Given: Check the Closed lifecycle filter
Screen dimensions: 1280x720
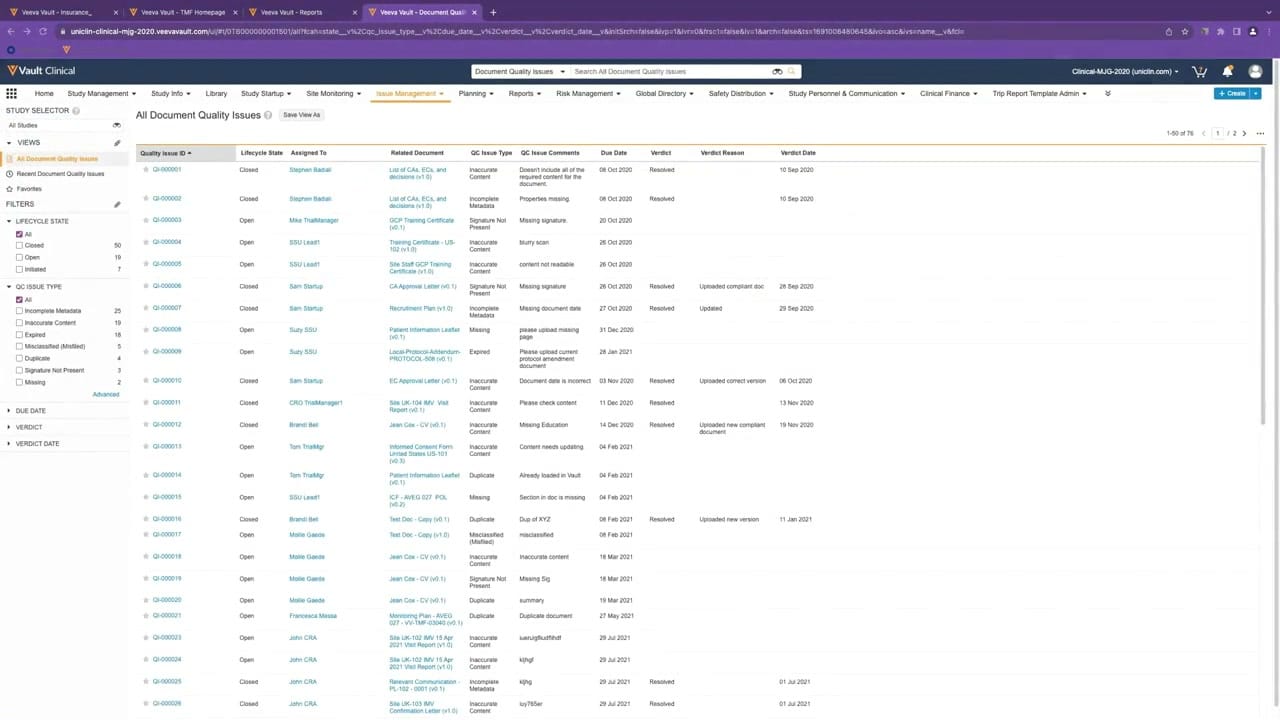Looking at the screenshot, I should 19,245.
